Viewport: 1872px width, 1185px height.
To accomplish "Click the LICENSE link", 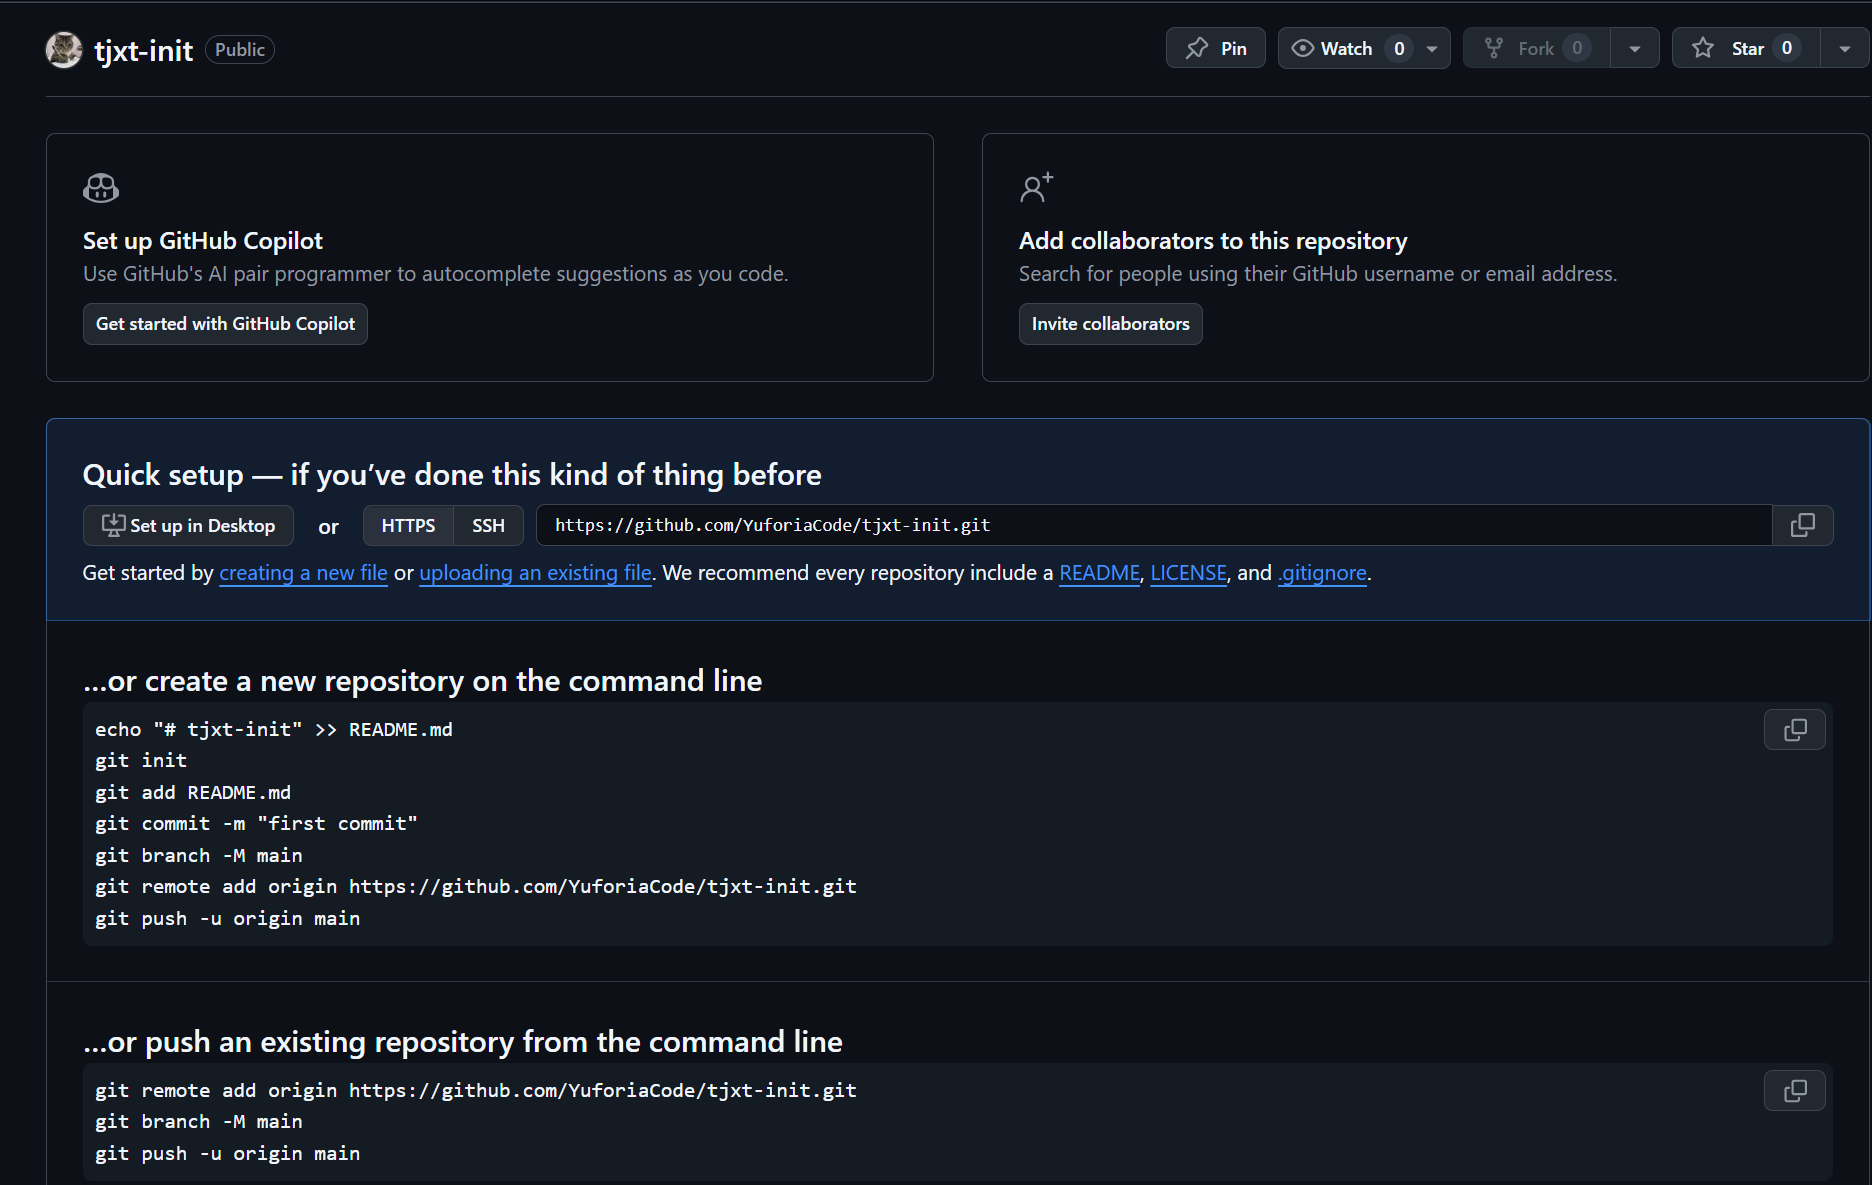I will tap(1188, 573).
